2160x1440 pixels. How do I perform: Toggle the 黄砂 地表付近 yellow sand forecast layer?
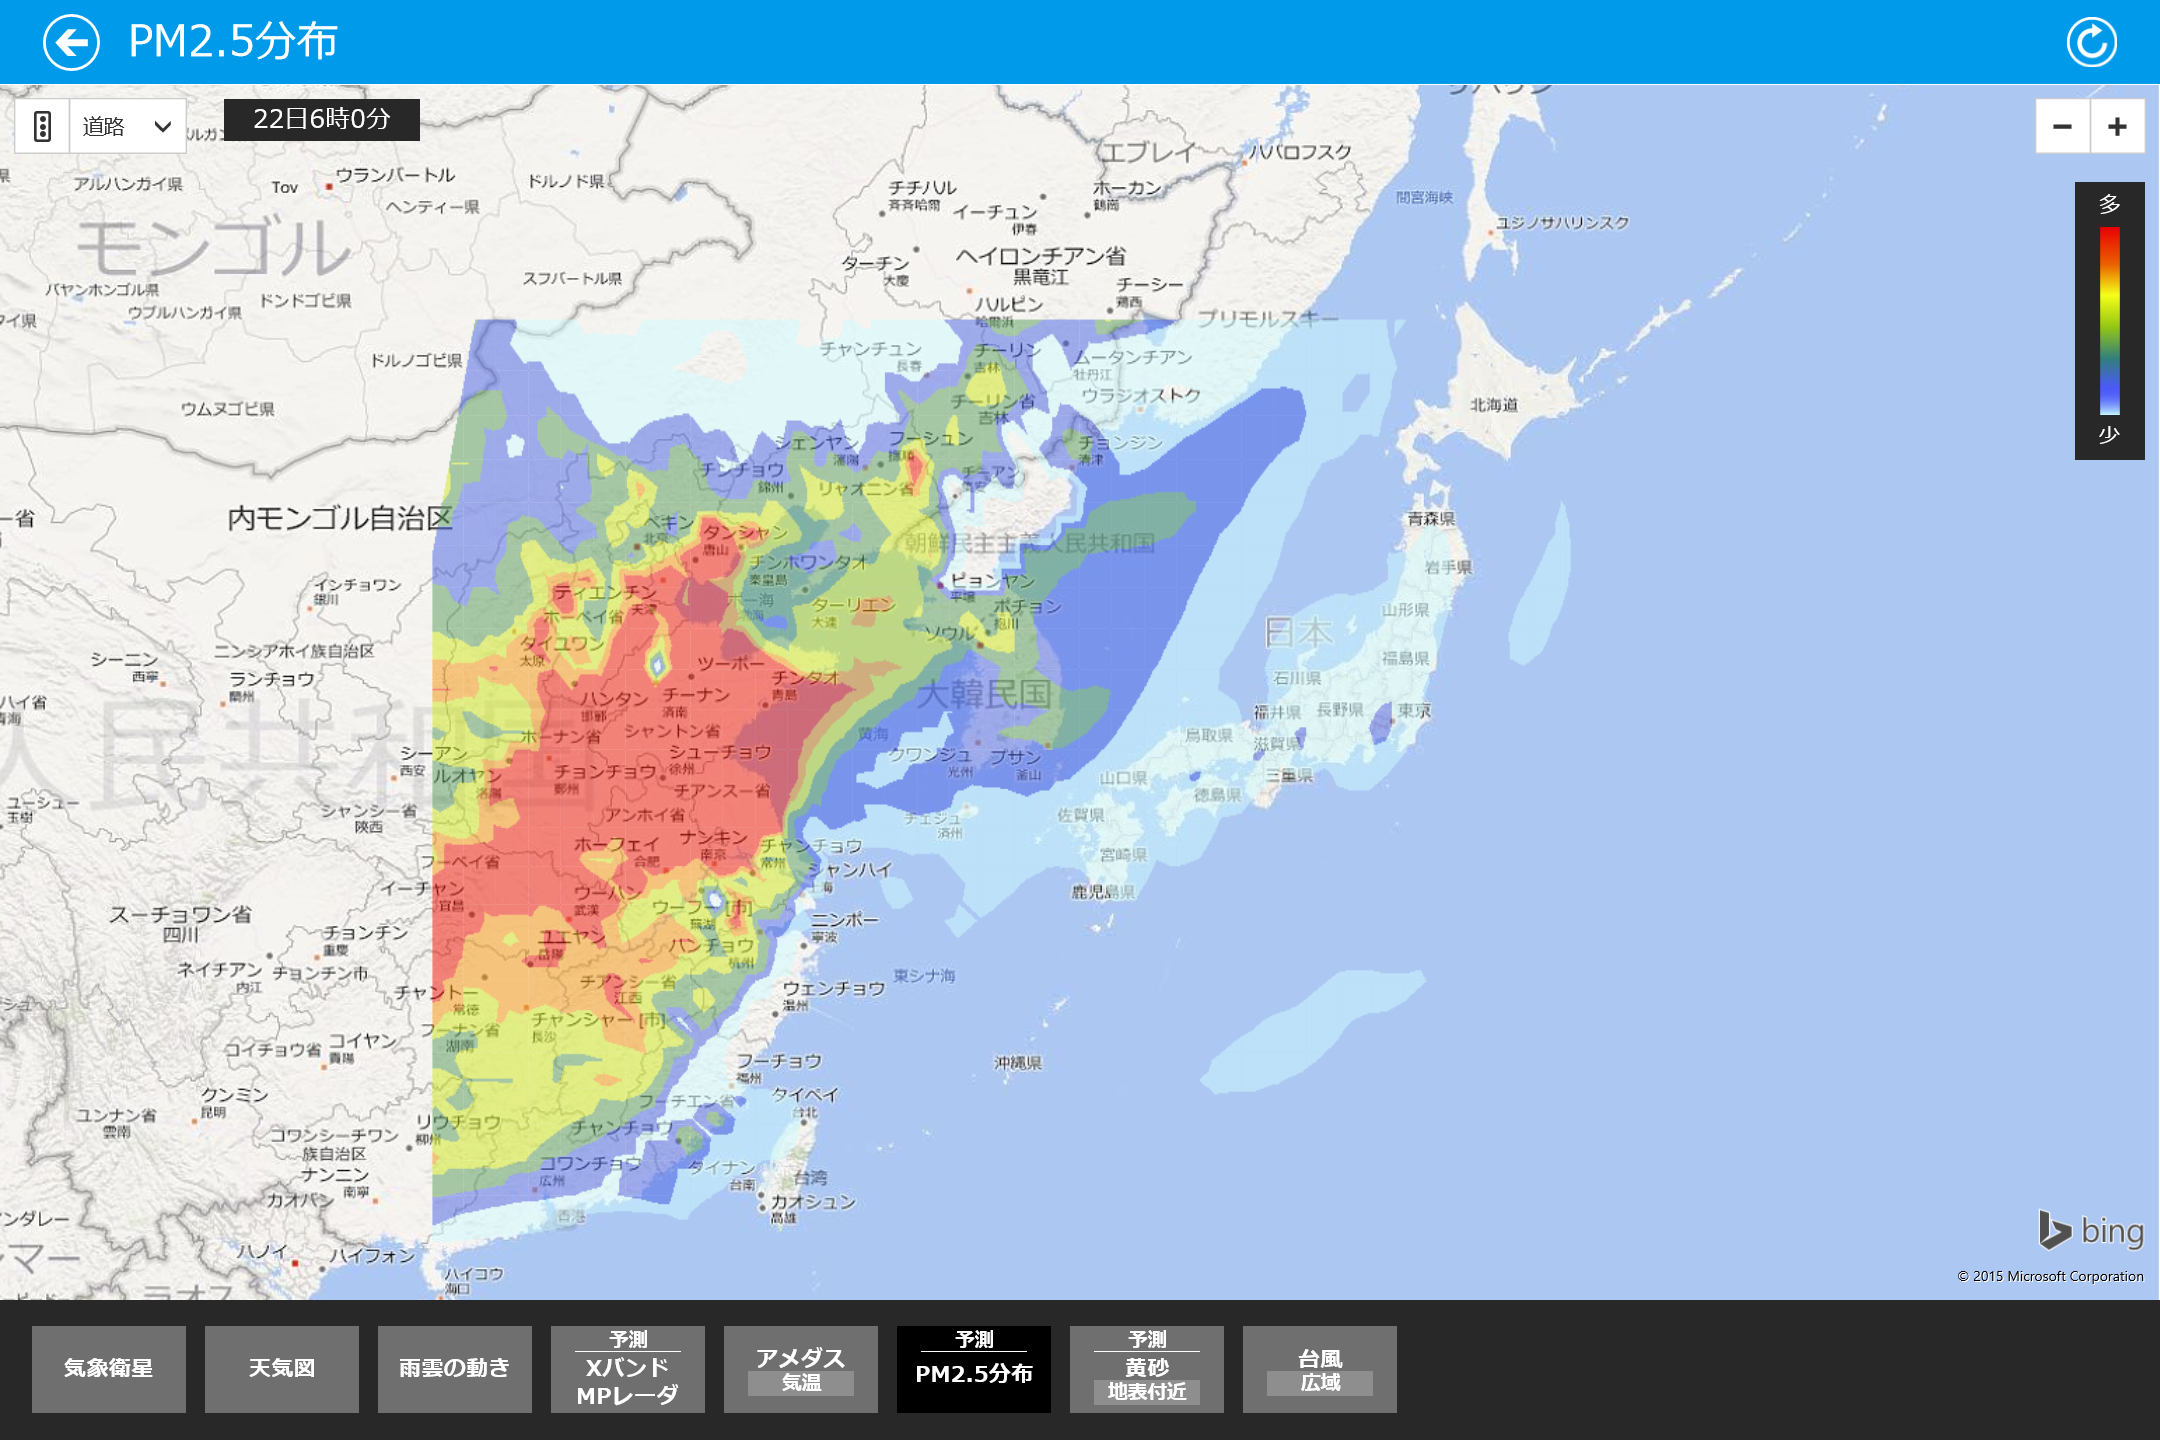[x=1146, y=1368]
